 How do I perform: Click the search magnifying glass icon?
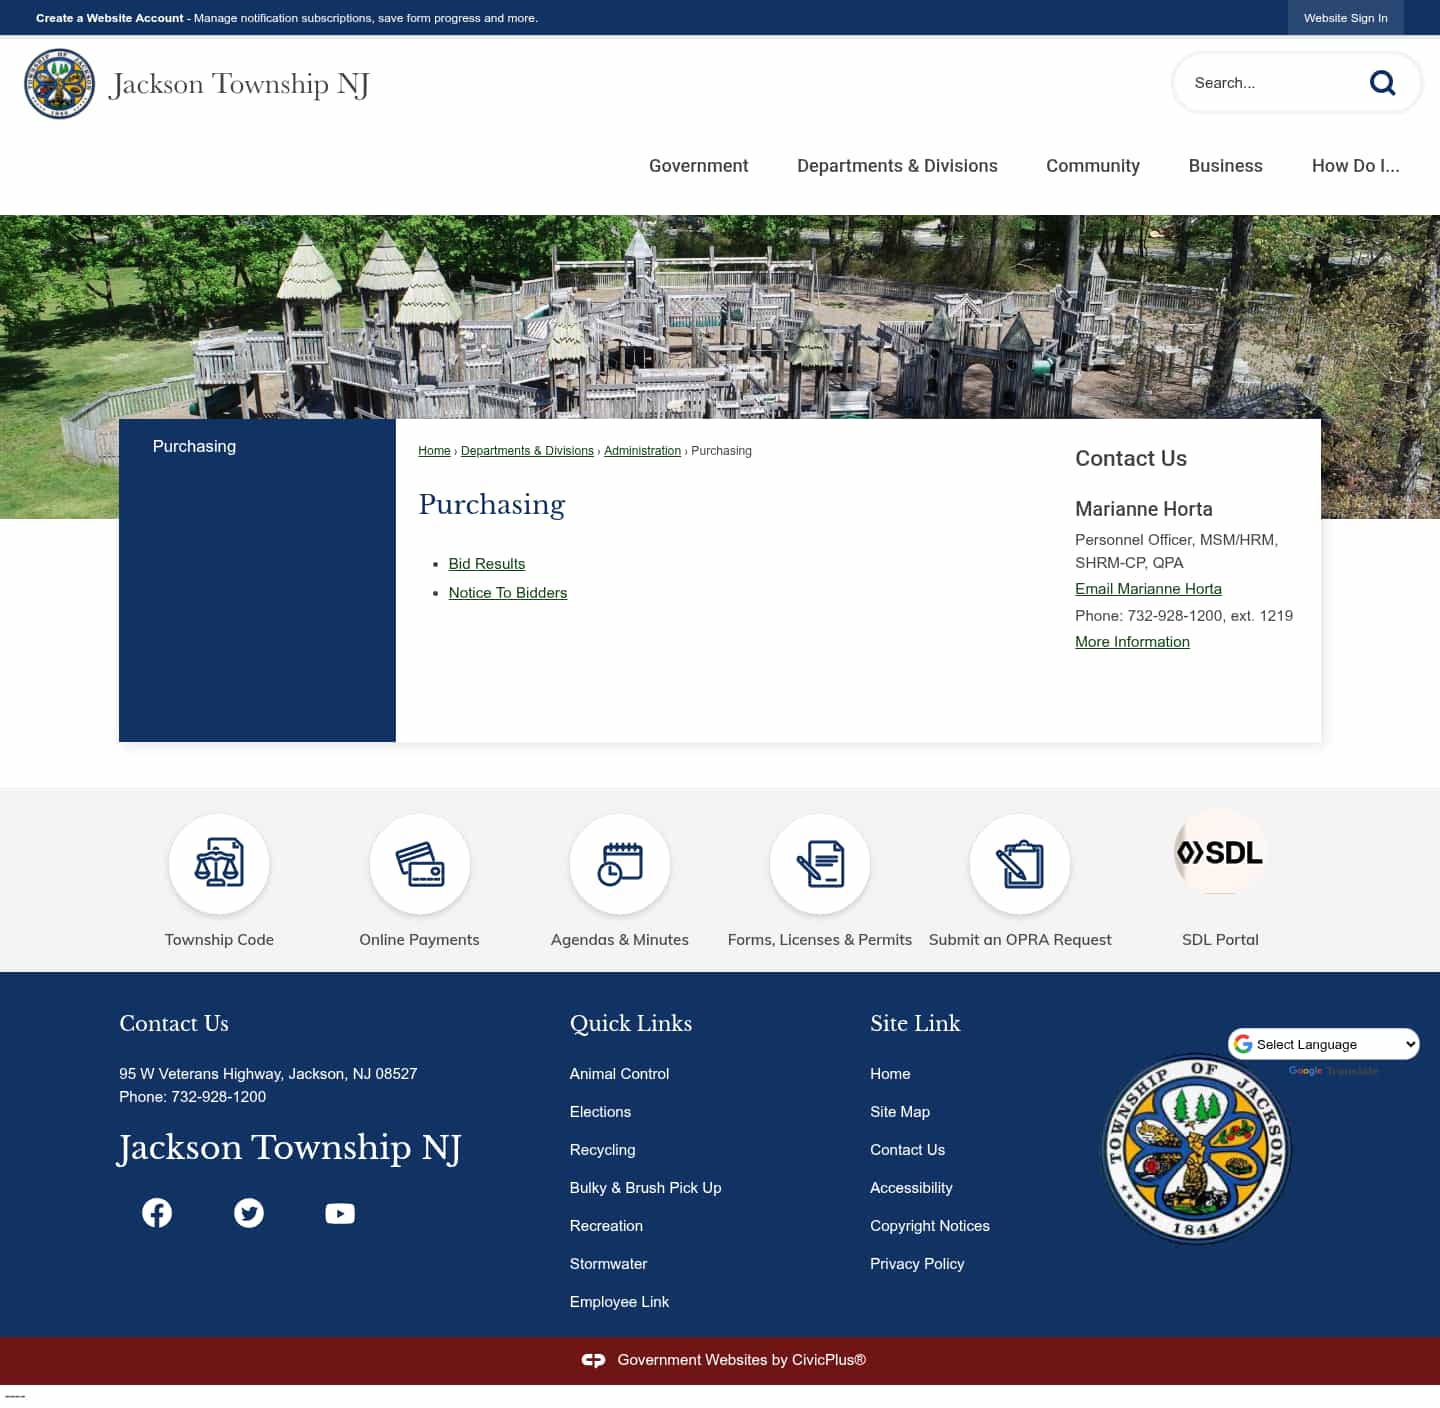coord(1382,83)
